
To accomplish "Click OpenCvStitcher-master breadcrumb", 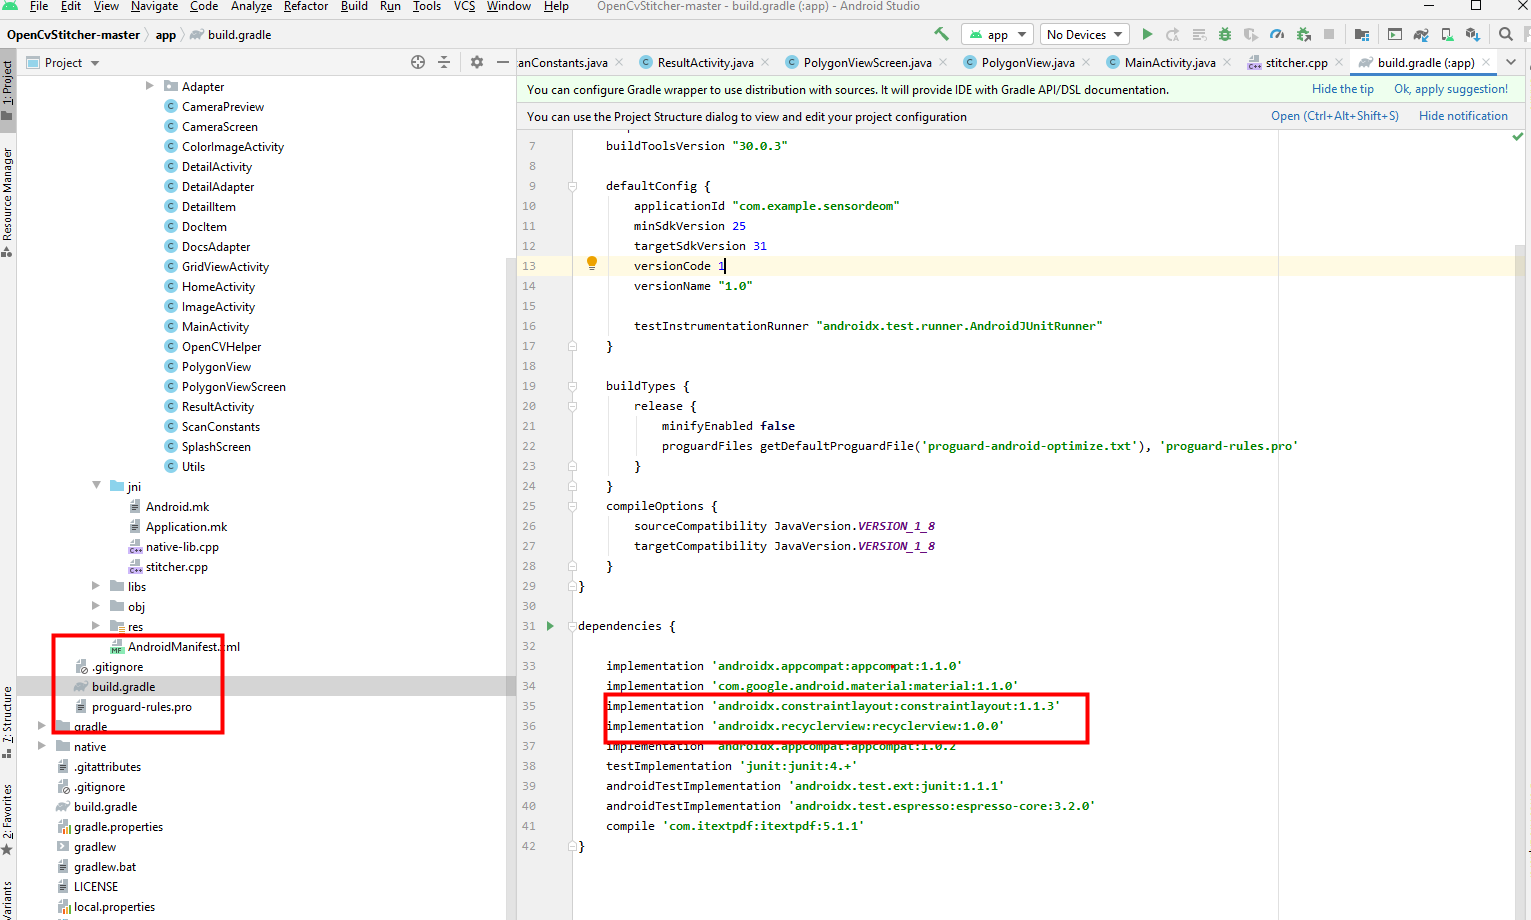I will pyautogui.click(x=73, y=35).
